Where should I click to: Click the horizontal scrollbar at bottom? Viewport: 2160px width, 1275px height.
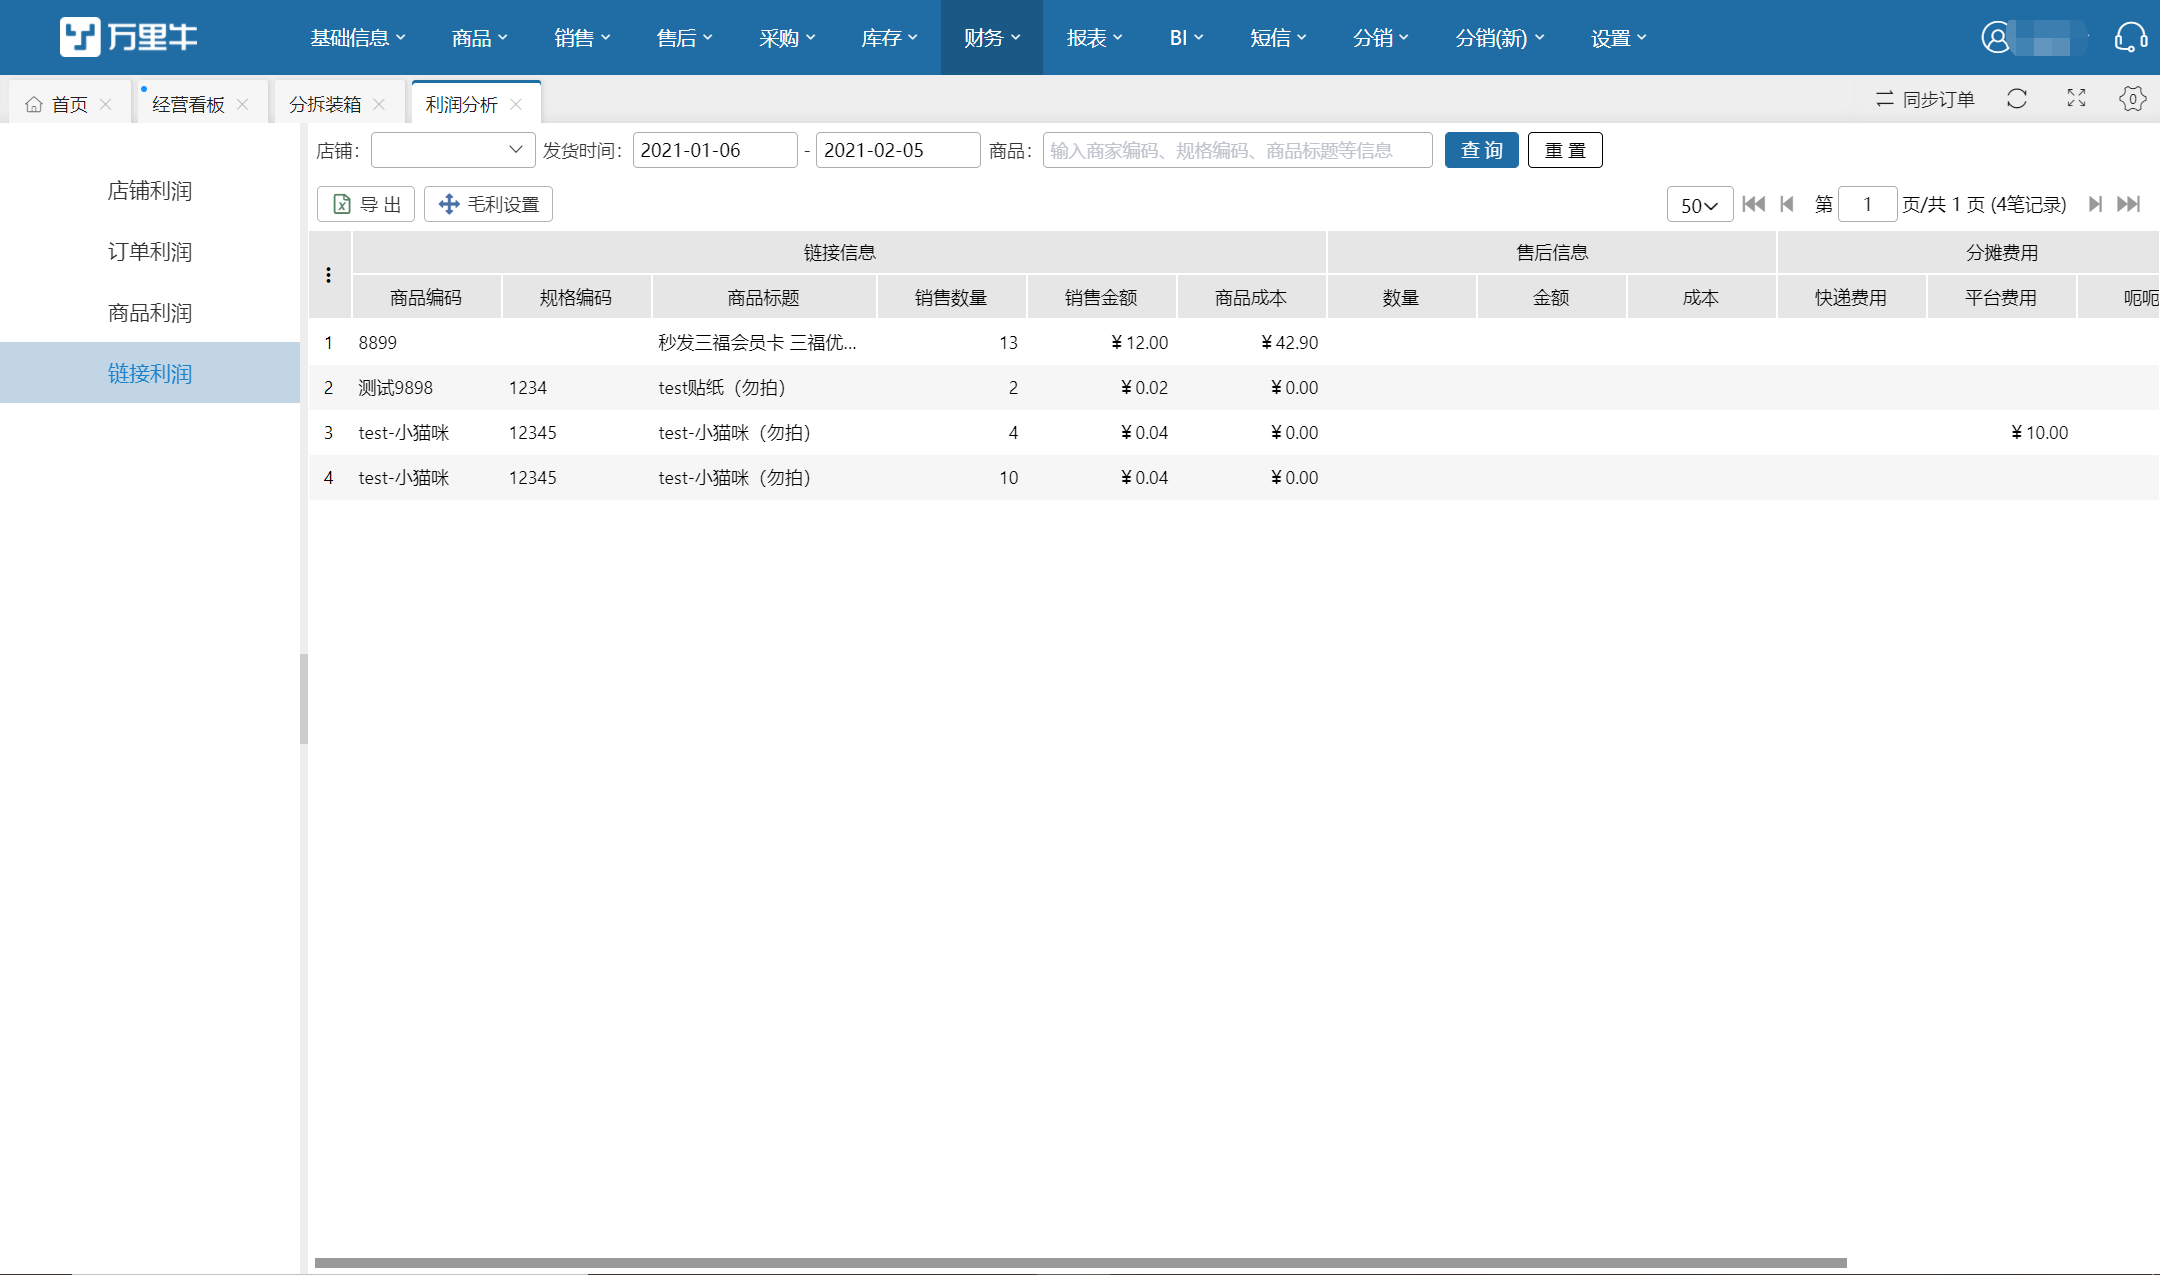pos(1080,1263)
